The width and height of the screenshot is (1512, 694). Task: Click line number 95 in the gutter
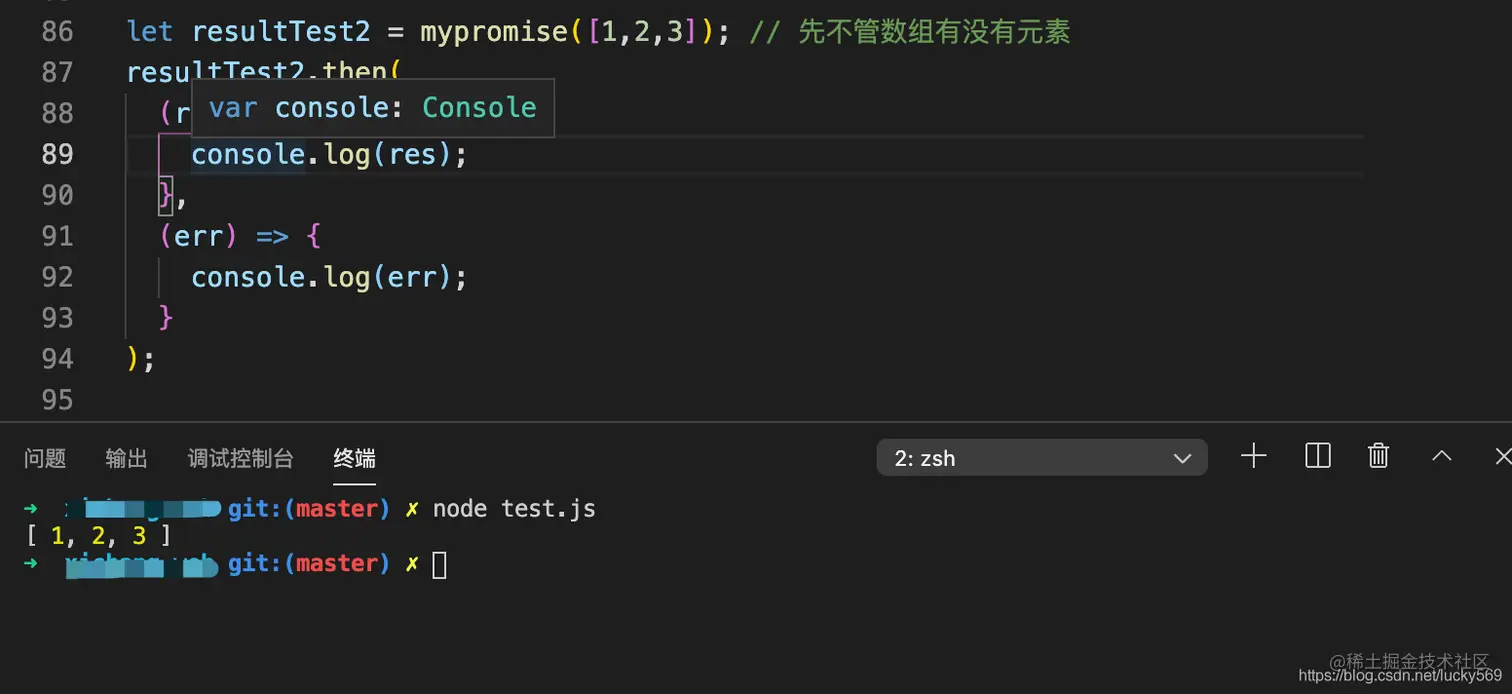tap(58, 400)
